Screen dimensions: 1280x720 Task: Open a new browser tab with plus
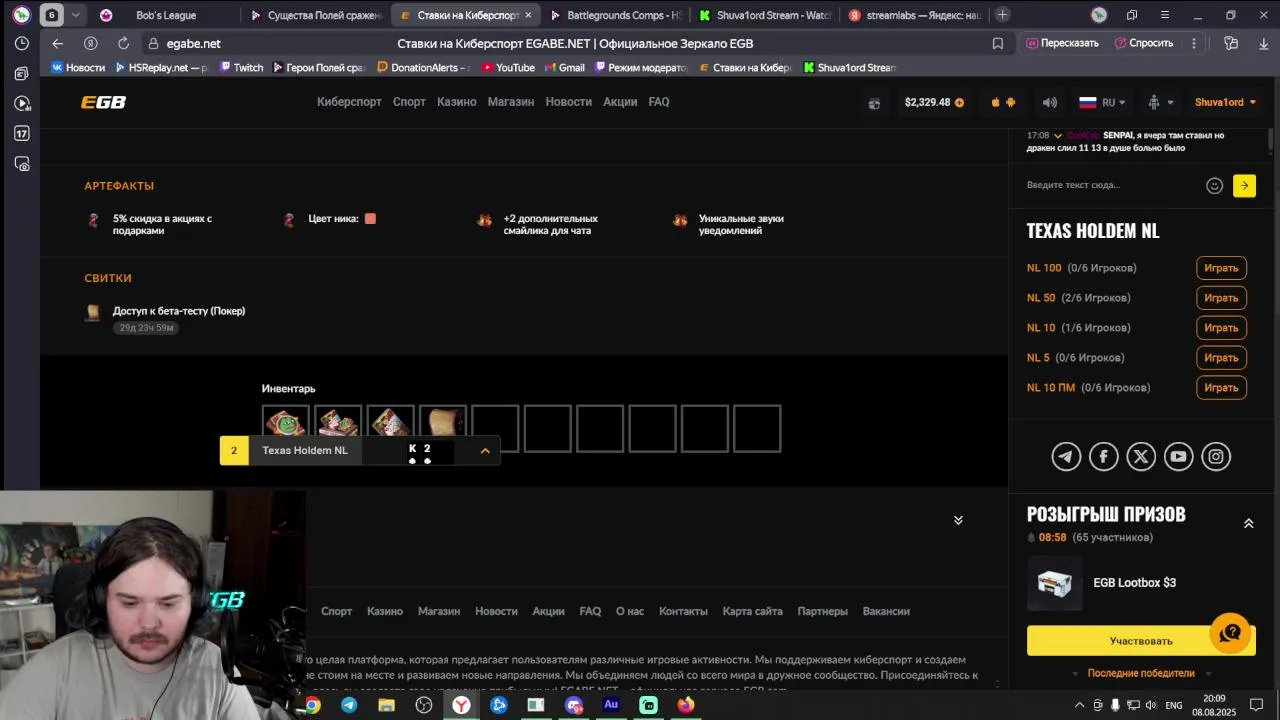click(x=1002, y=15)
